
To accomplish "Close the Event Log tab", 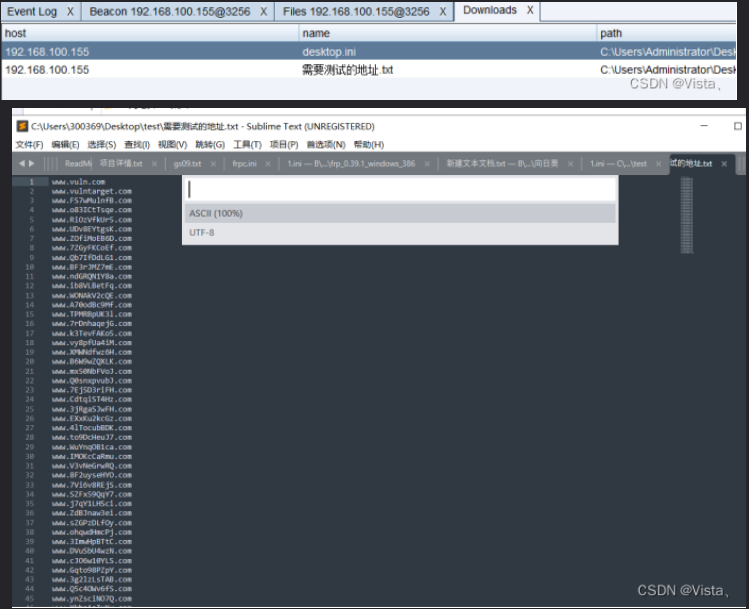I will click(70, 12).
